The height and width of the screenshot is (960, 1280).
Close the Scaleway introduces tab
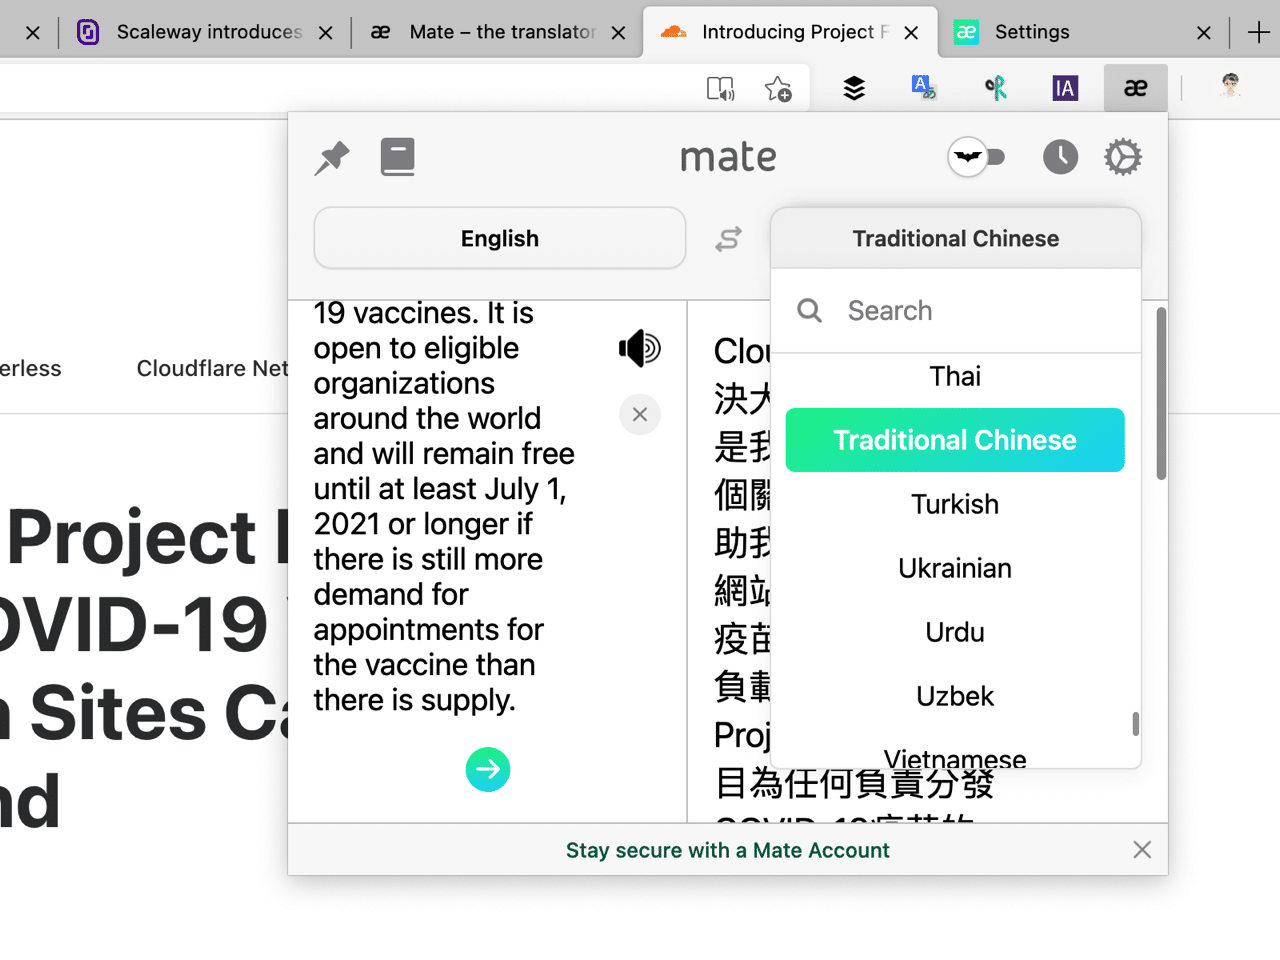pos(325,33)
